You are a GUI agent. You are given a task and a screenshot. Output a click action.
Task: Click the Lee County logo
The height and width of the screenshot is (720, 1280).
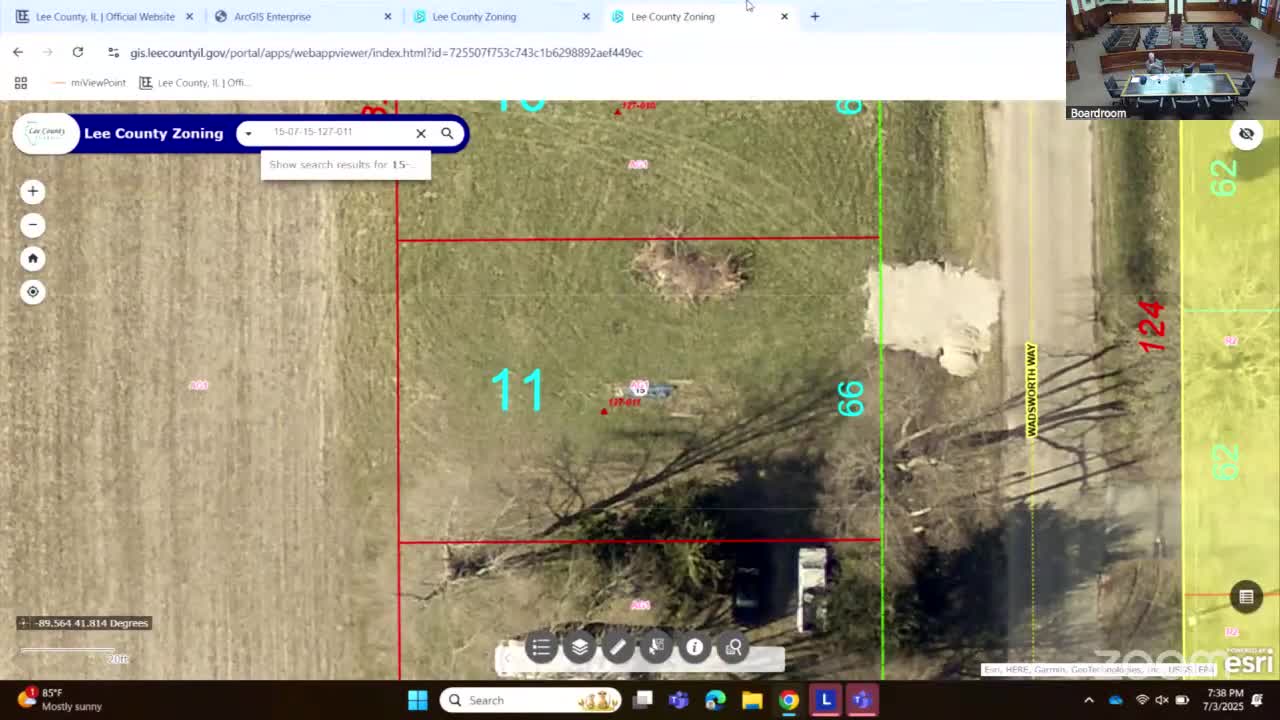tap(46, 133)
